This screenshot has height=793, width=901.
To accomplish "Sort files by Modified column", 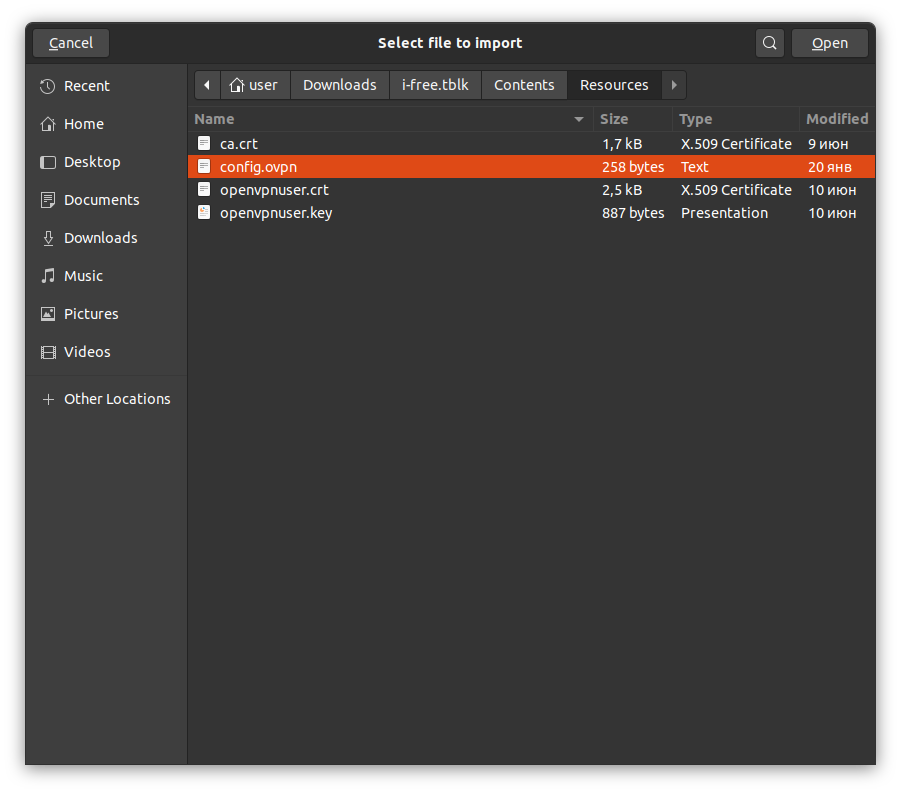I will (x=836, y=119).
